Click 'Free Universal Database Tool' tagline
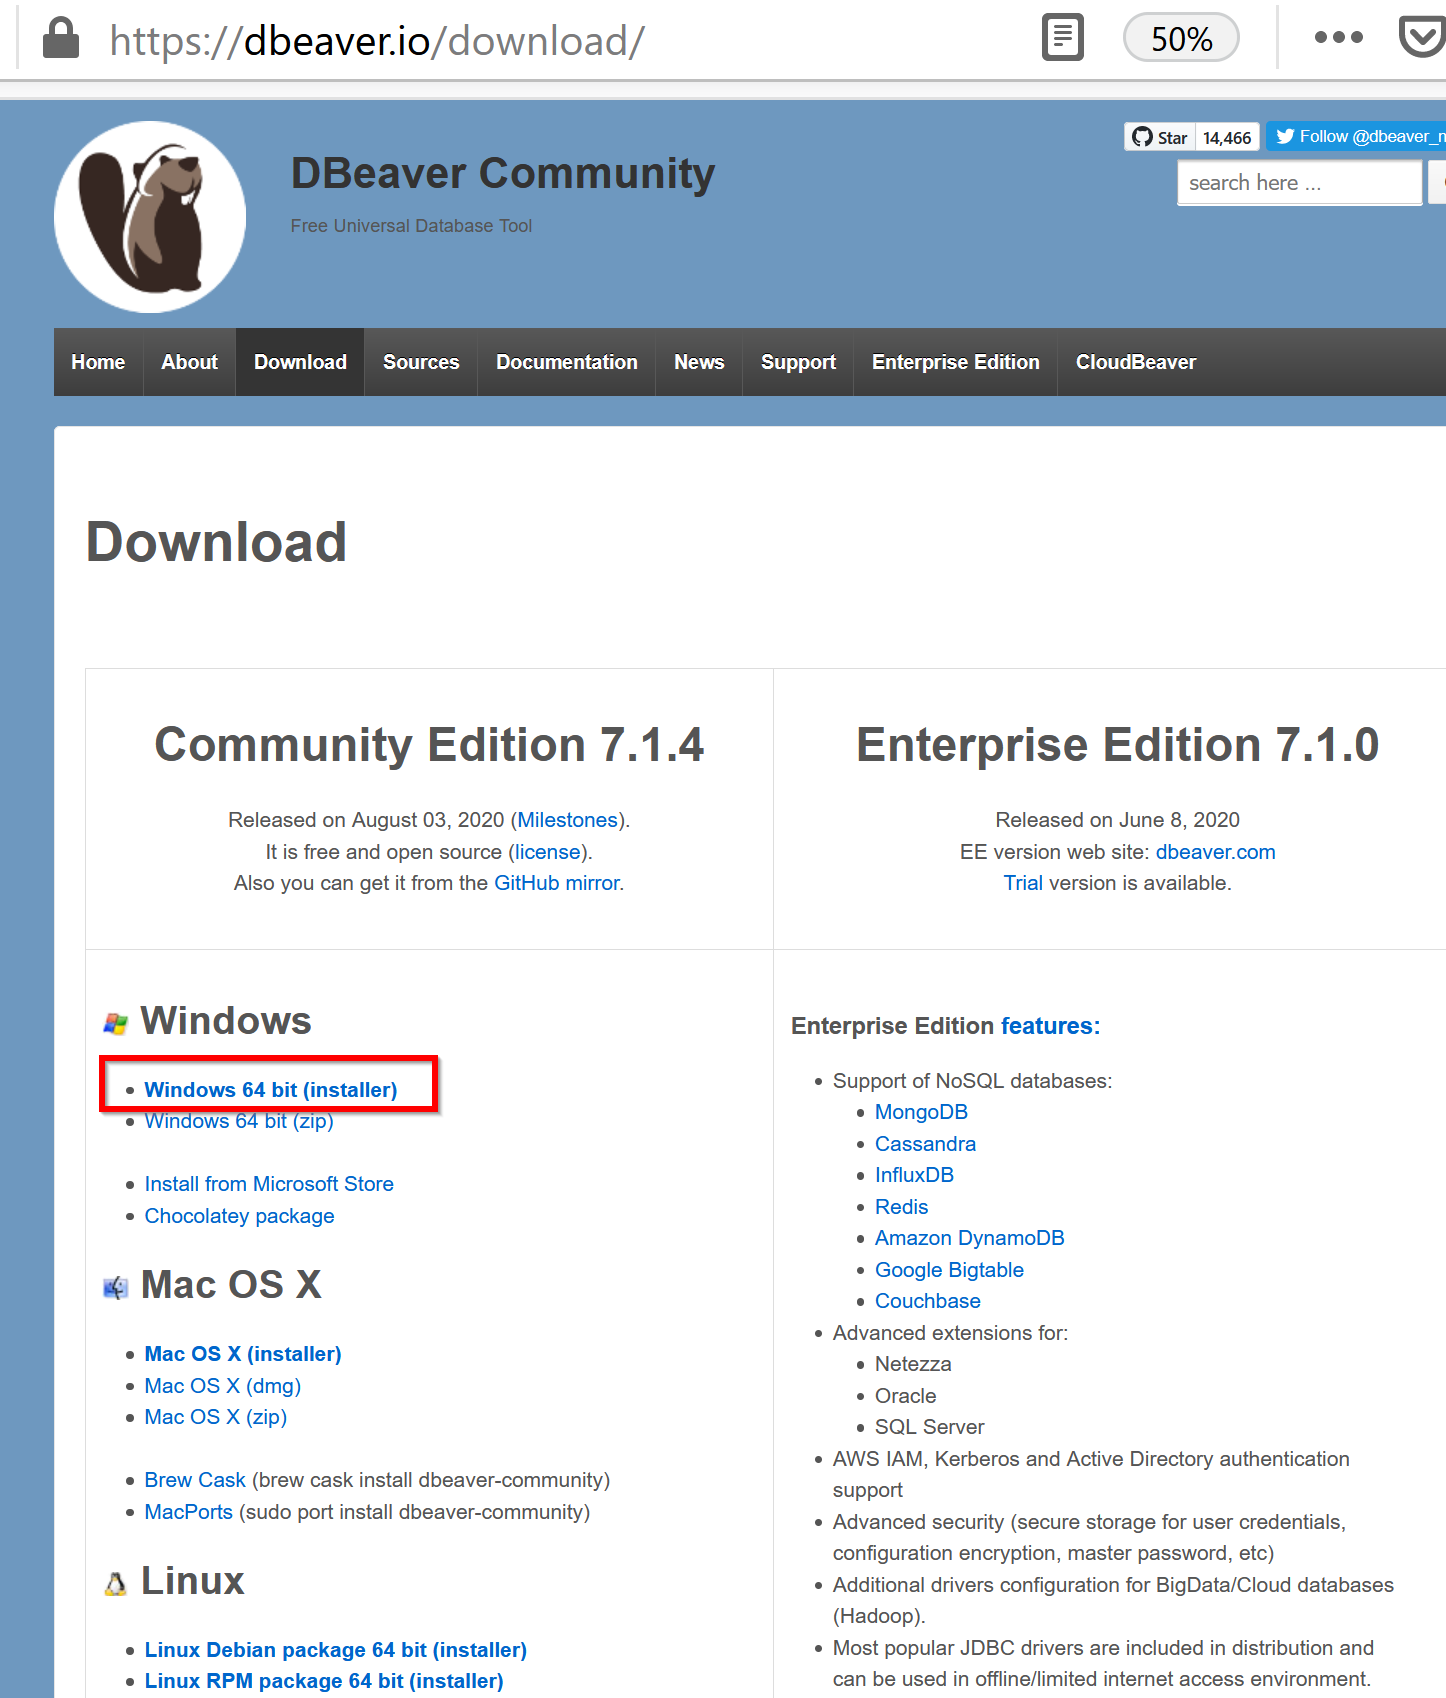This screenshot has height=1698, width=1446. coord(411,226)
